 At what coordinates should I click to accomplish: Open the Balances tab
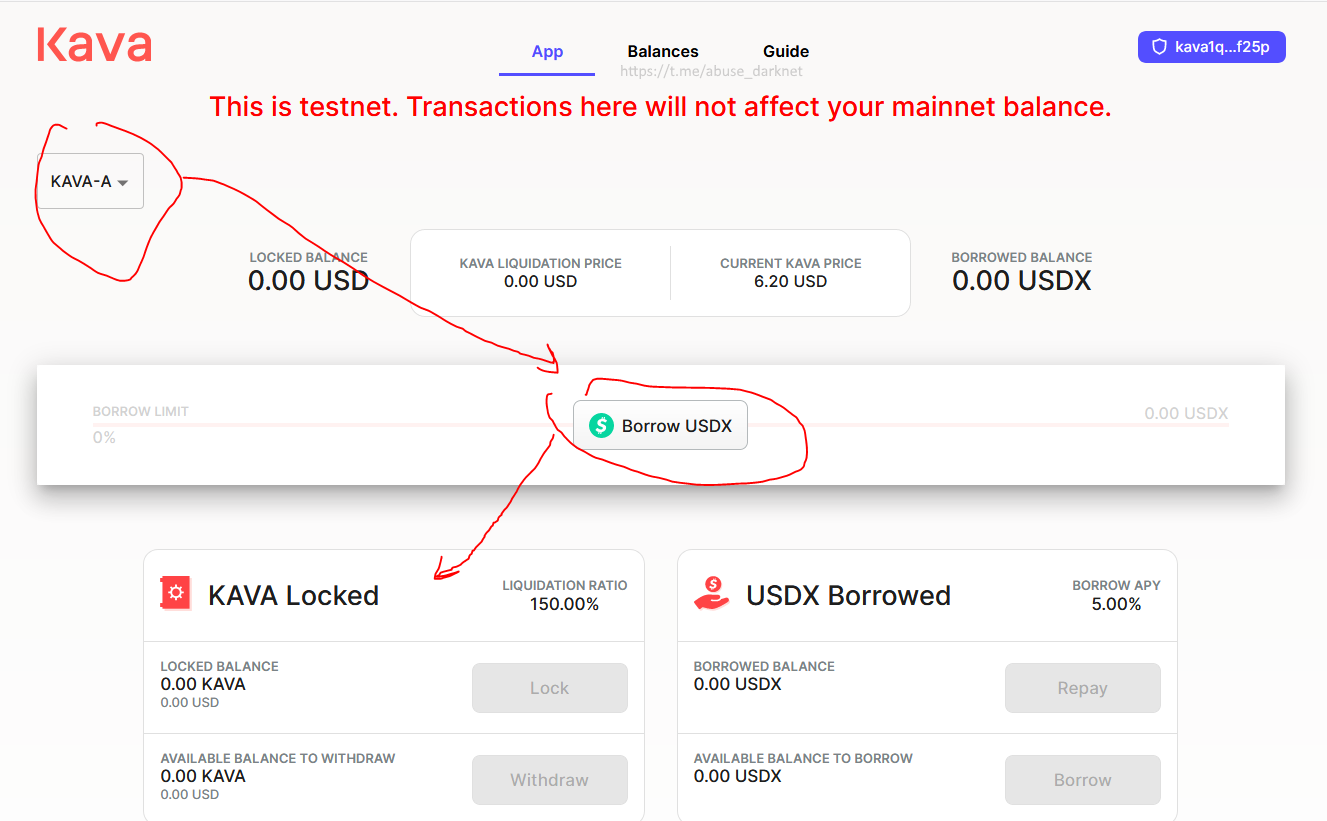click(x=663, y=52)
